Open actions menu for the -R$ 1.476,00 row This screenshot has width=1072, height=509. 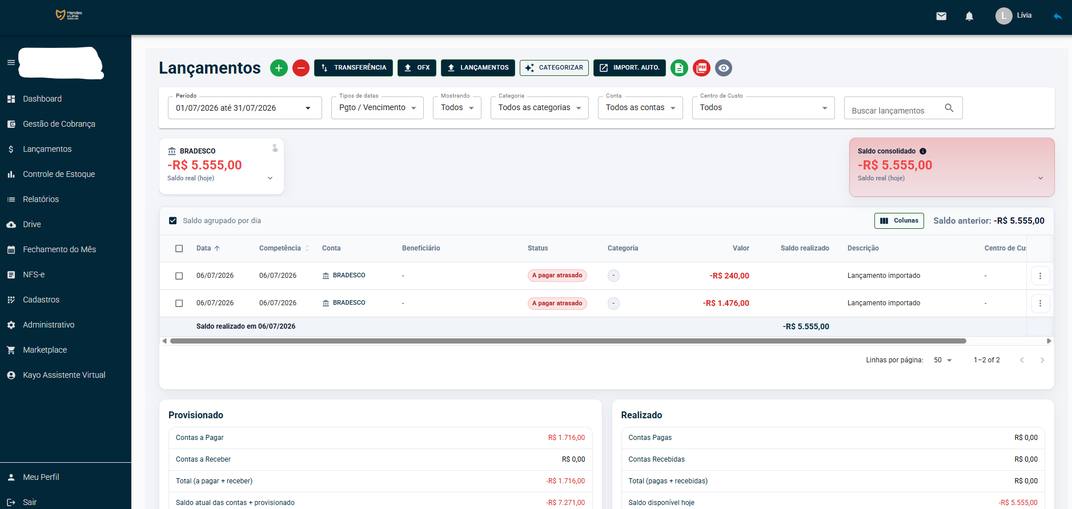1040,303
